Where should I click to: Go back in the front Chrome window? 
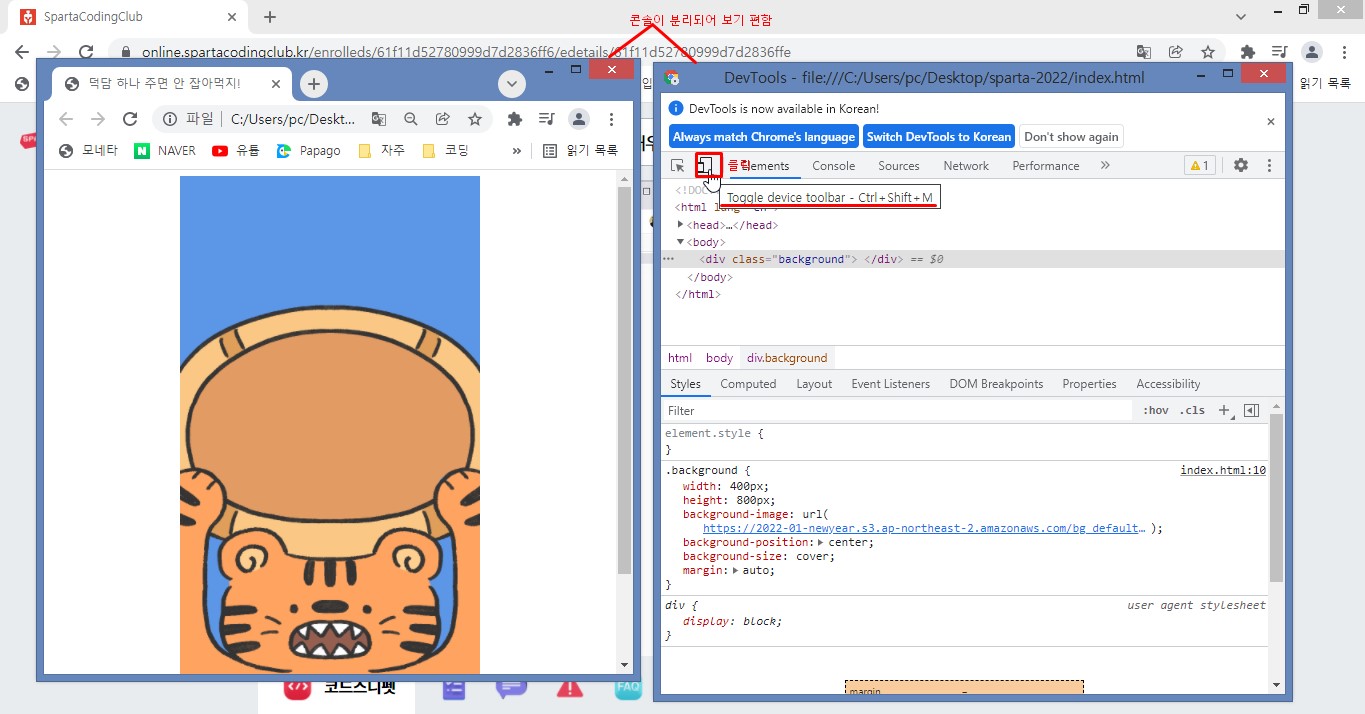click(66, 119)
